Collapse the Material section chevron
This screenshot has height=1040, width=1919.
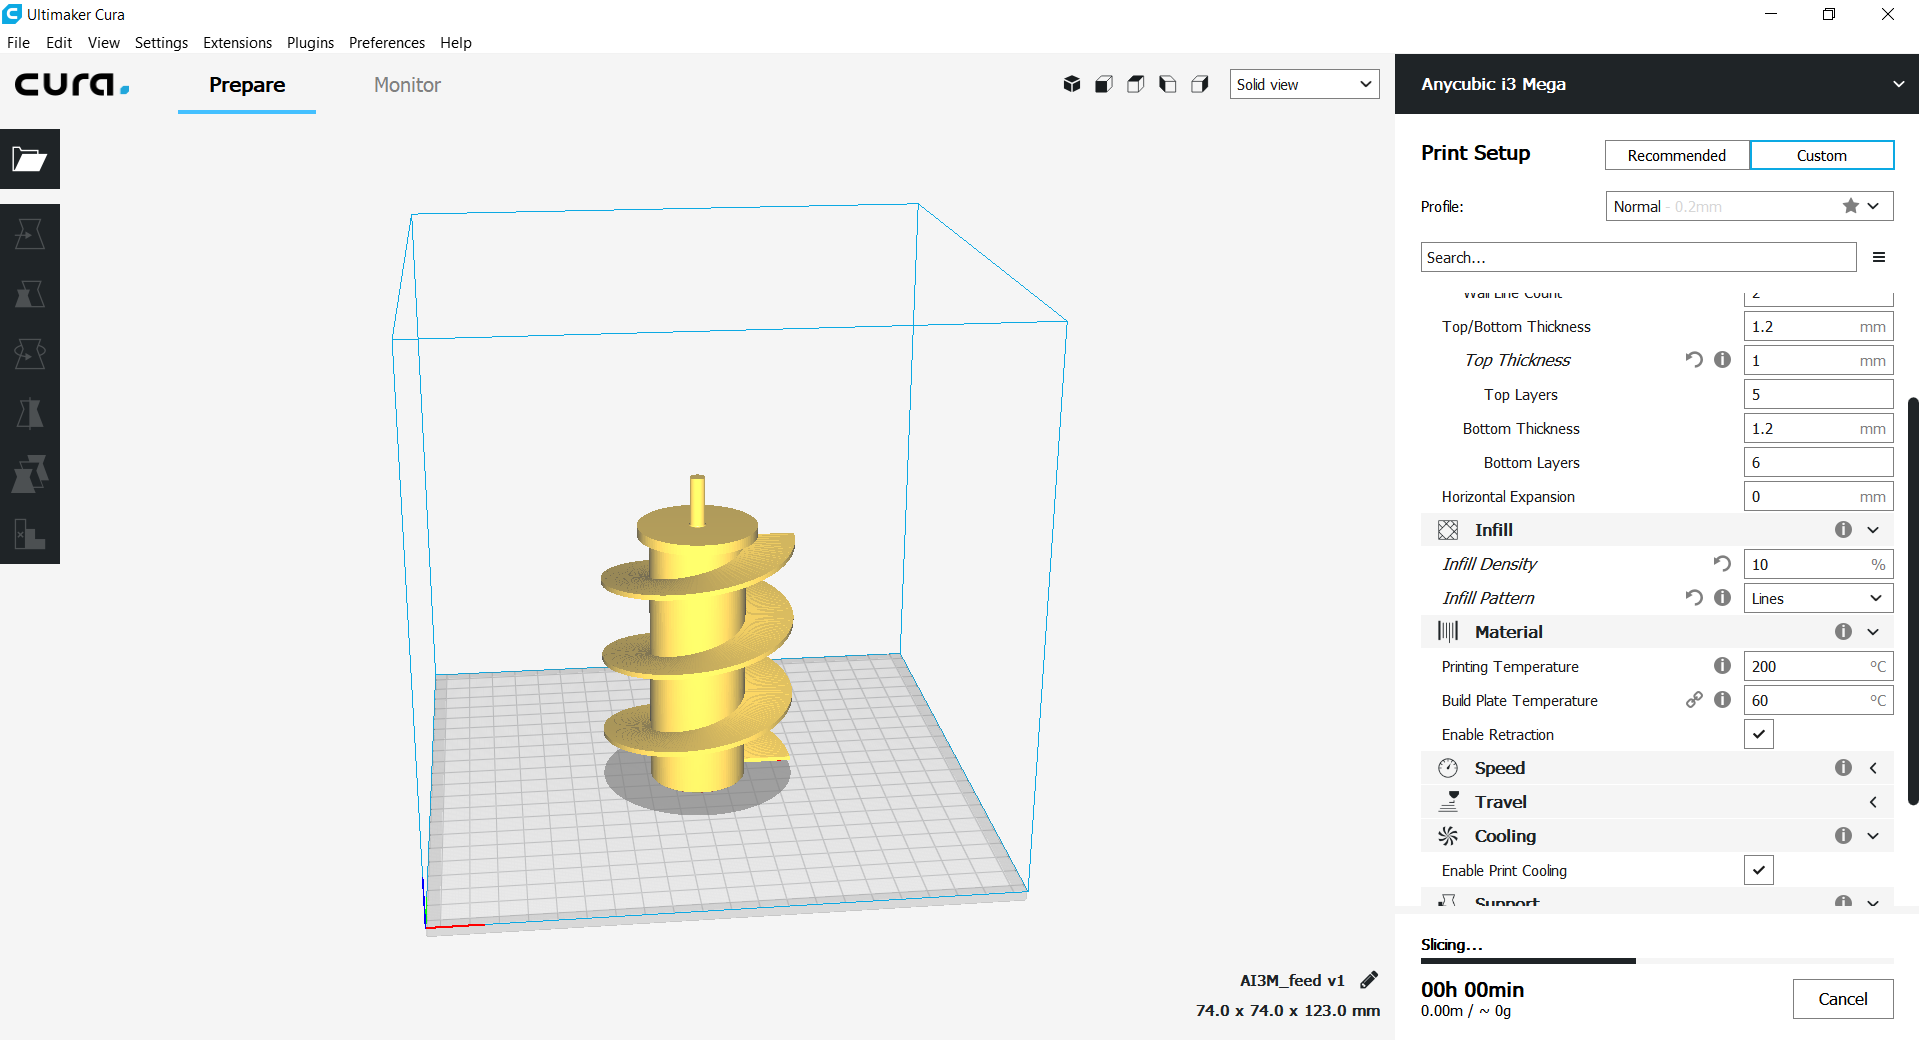[x=1873, y=632]
